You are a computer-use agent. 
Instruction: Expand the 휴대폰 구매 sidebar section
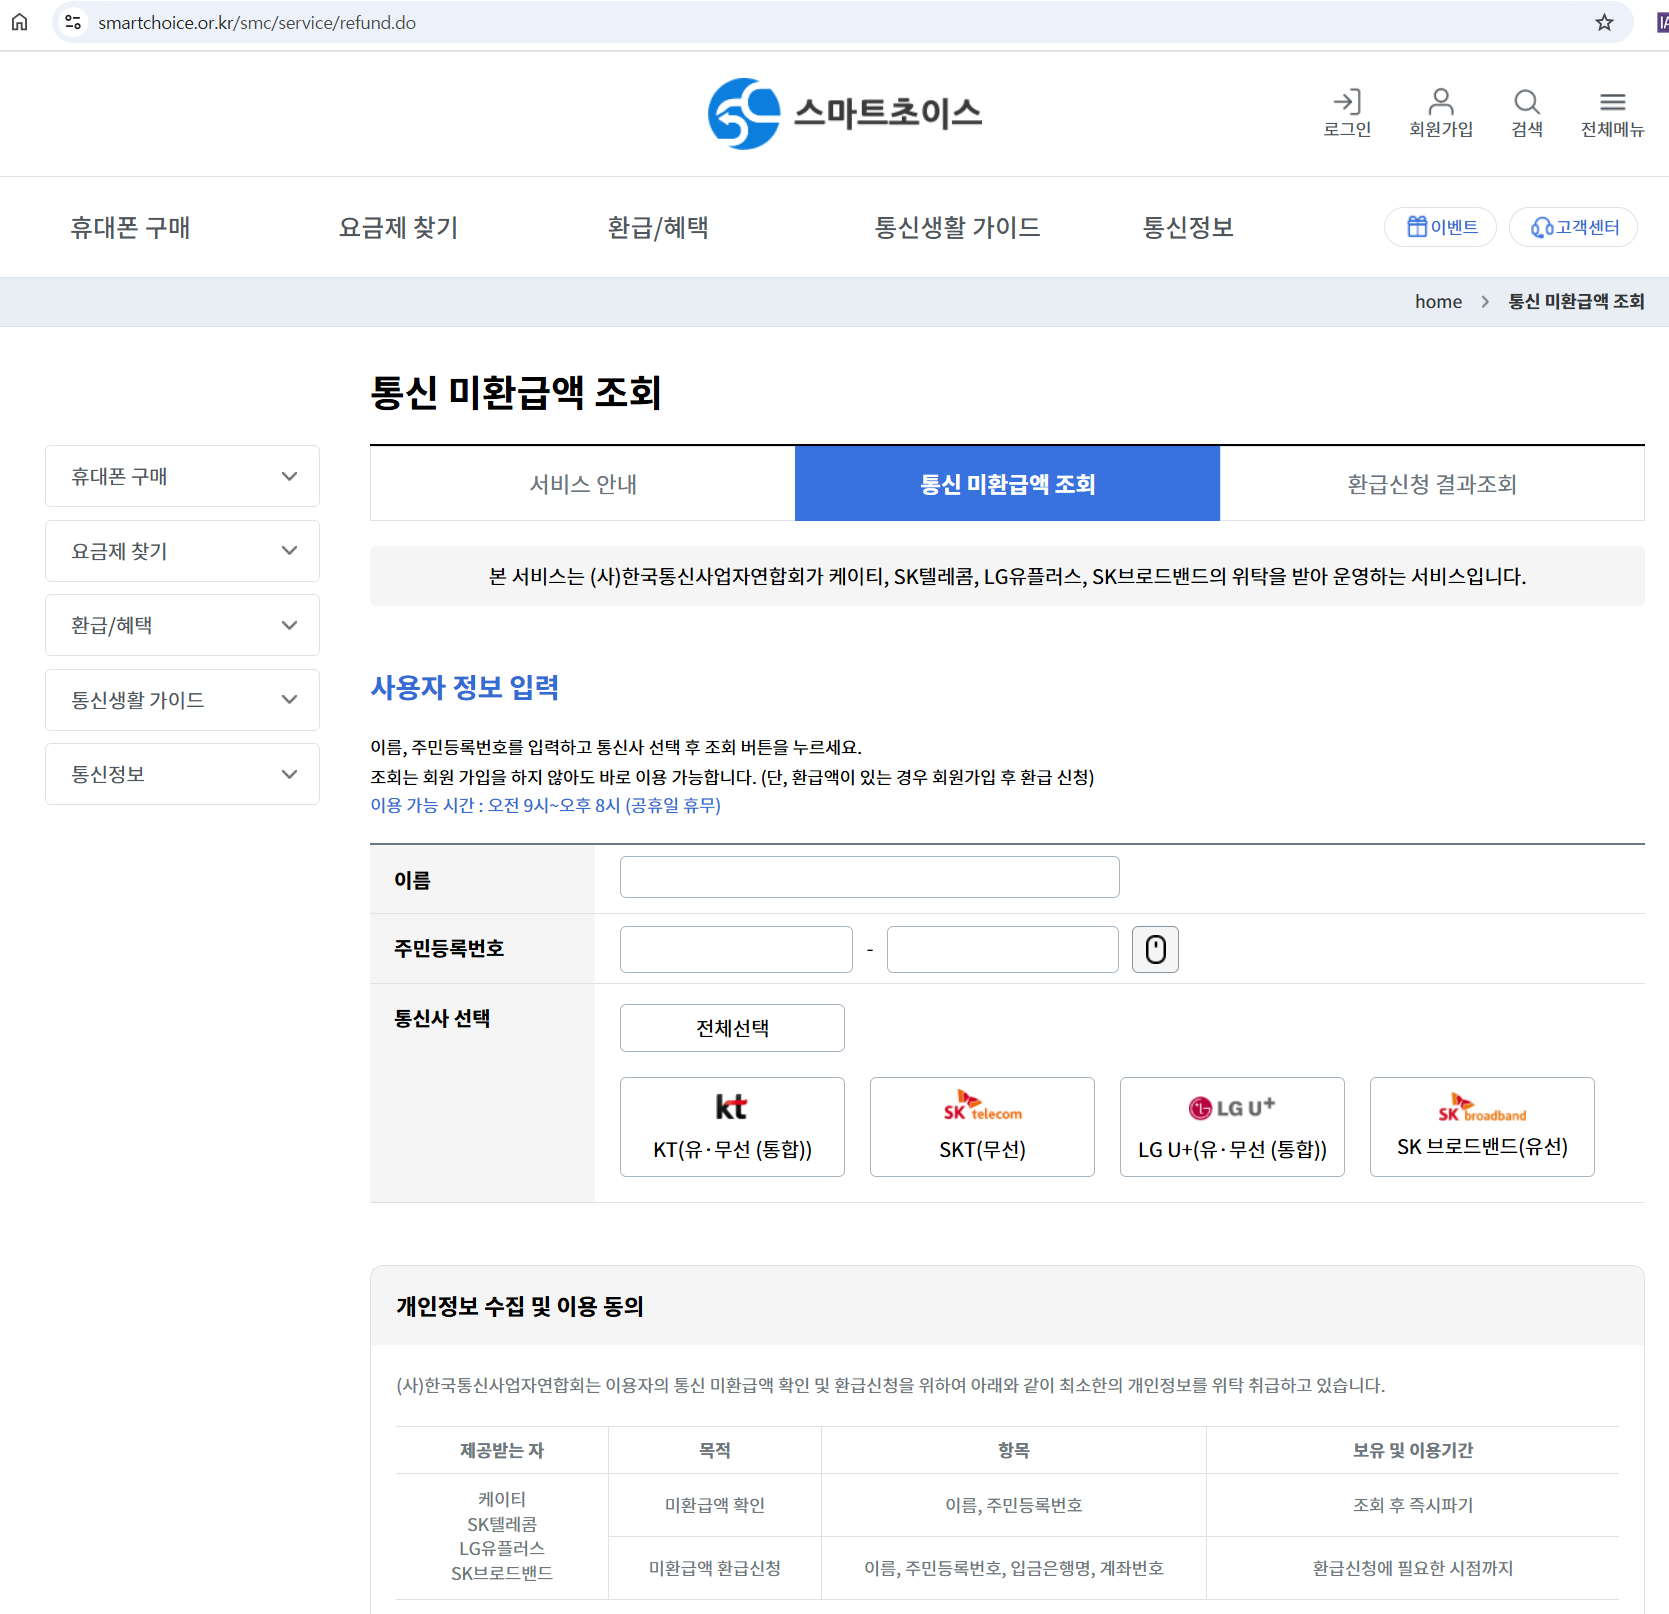tap(181, 475)
